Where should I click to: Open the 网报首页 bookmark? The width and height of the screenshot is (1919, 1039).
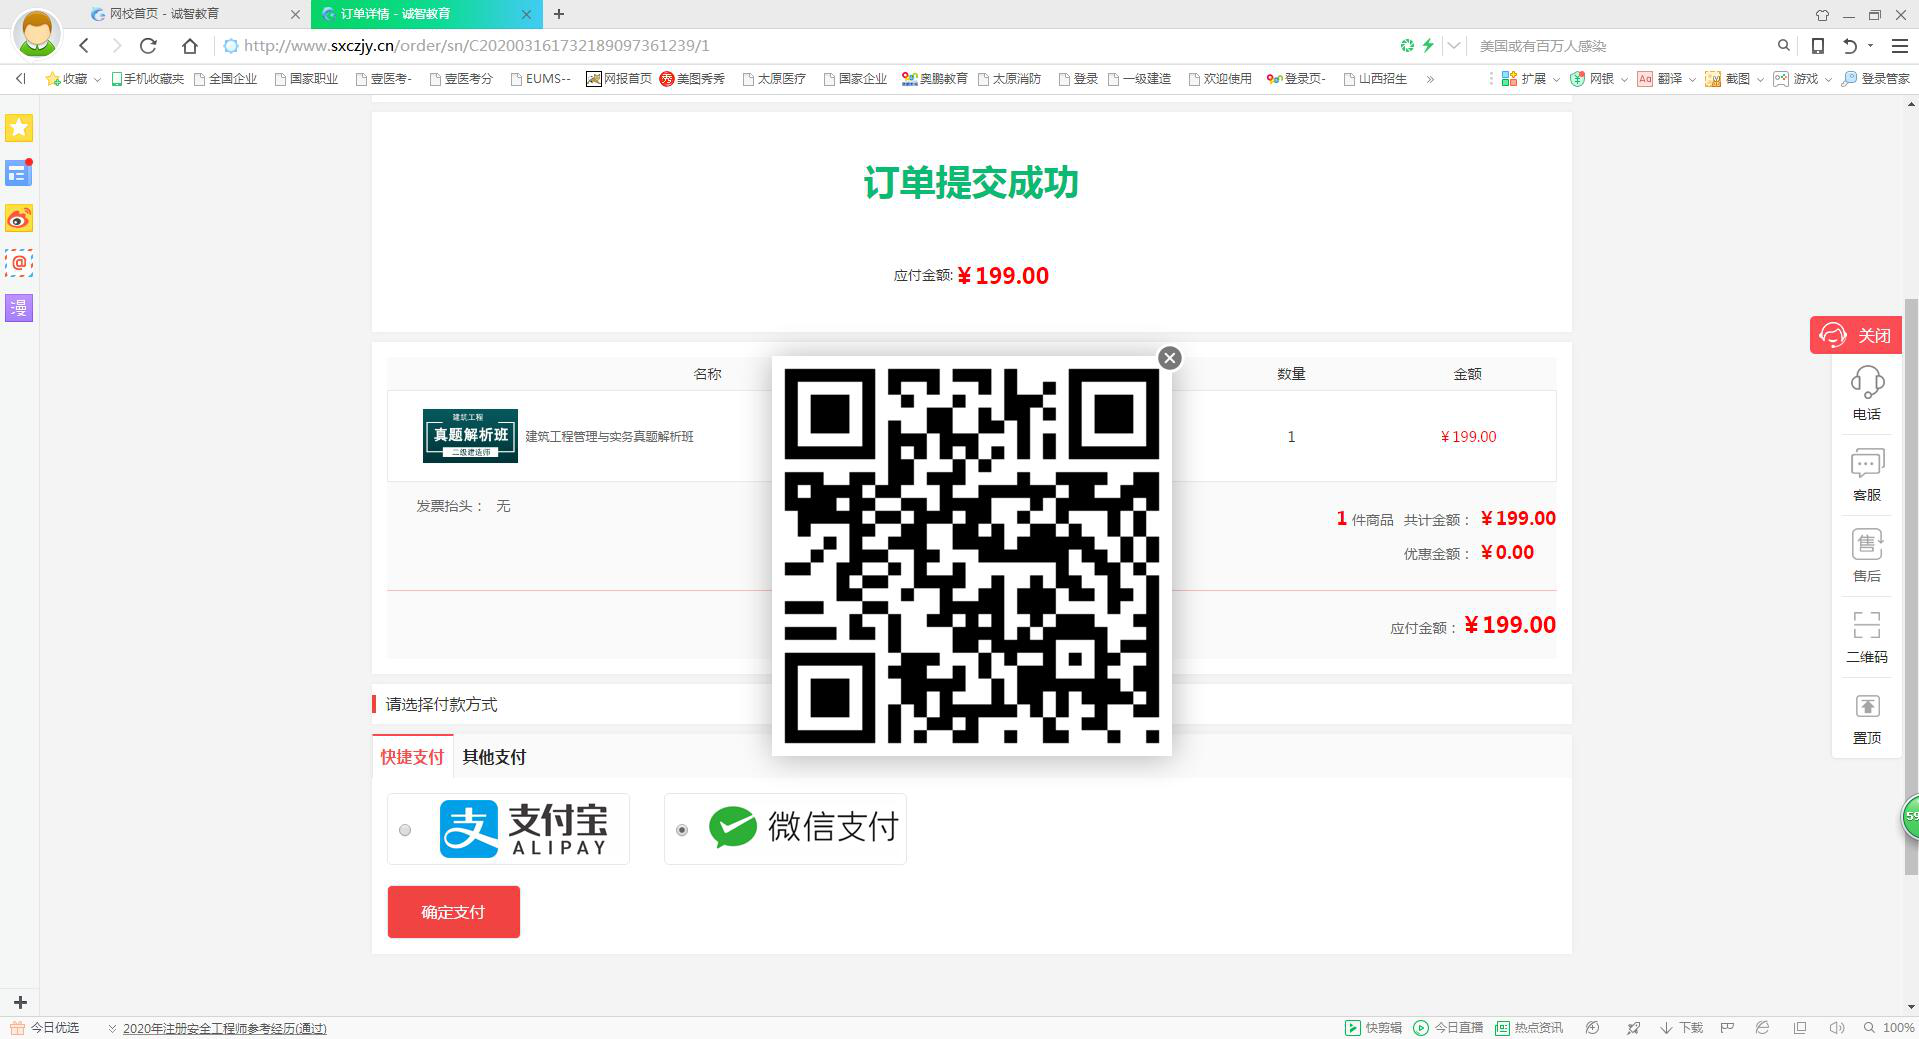tap(619, 78)
